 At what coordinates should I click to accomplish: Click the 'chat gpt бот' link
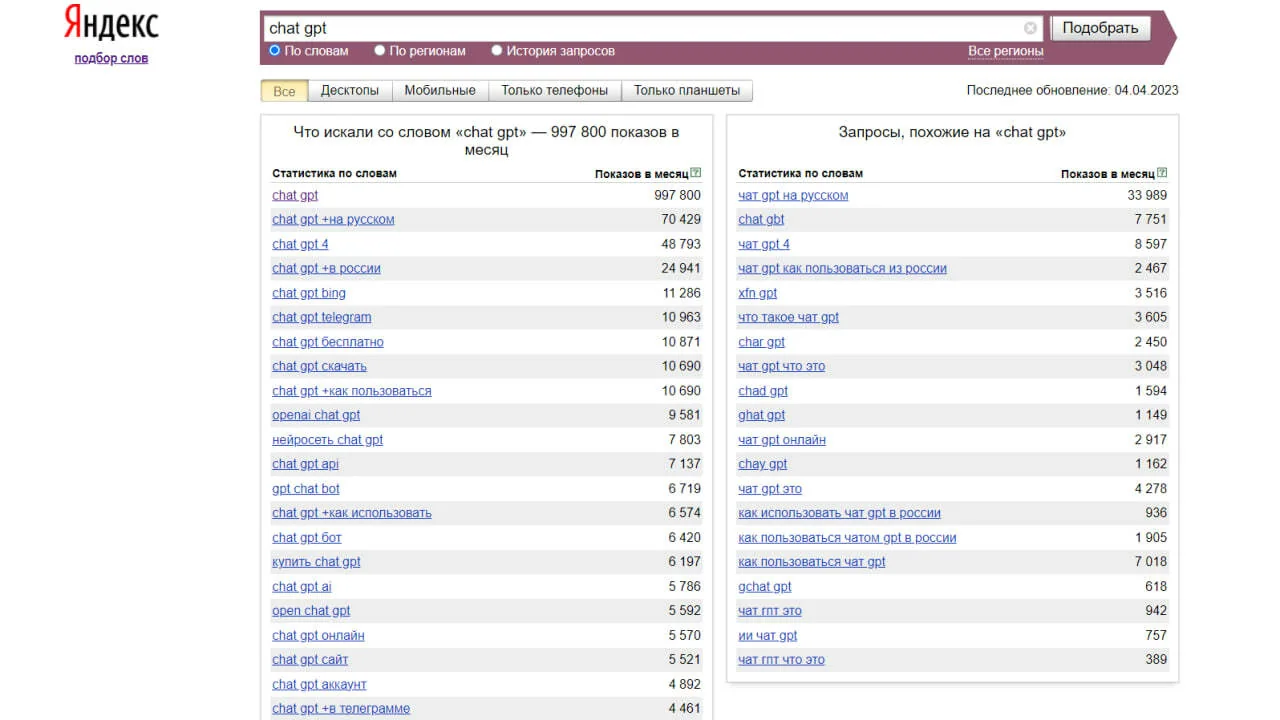tap(307, 538)
